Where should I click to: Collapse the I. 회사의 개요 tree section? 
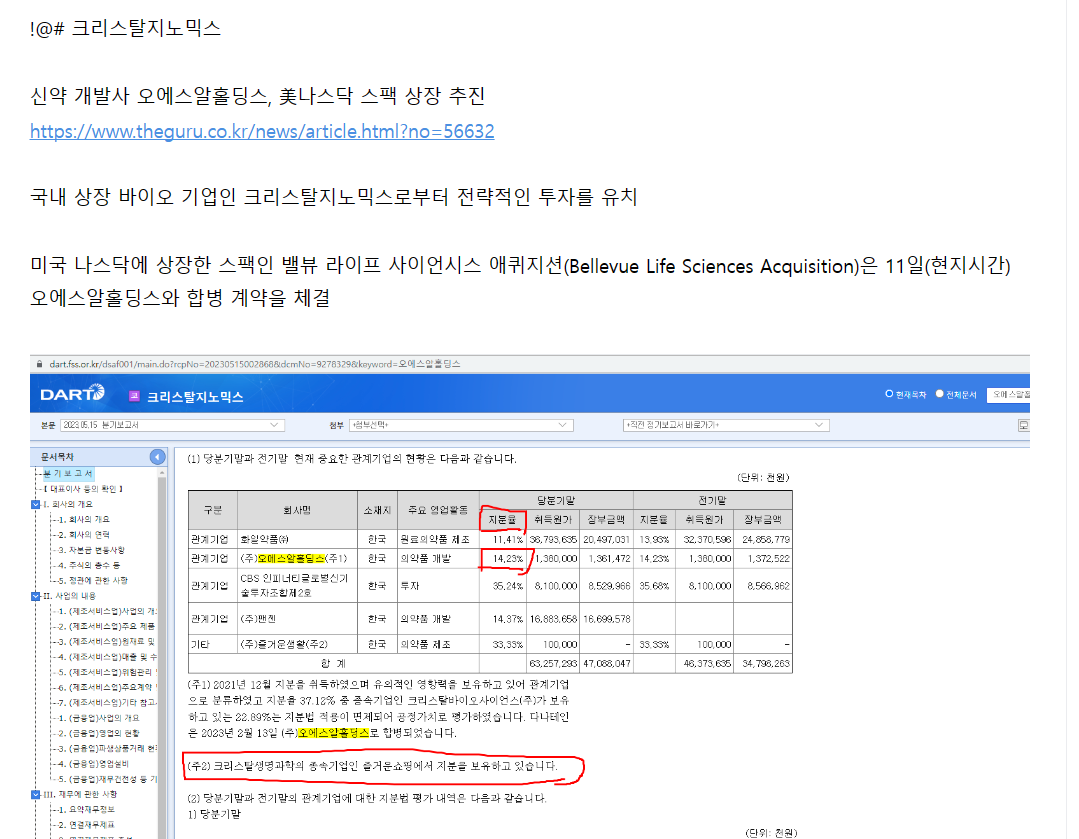(x=36, y=504)
